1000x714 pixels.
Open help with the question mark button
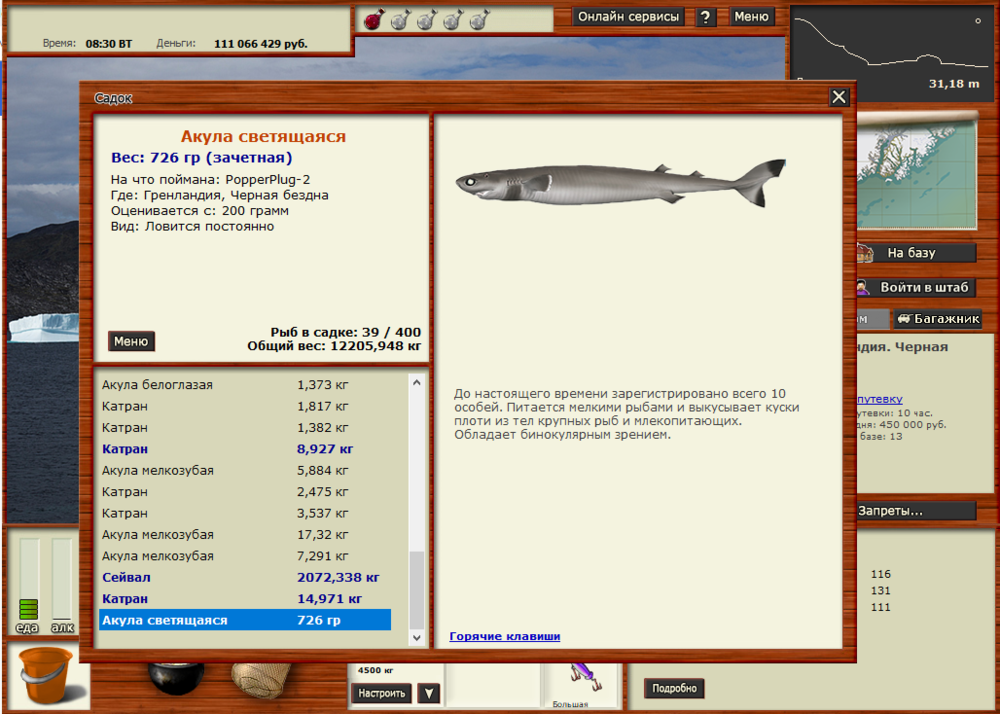click(x=706, y=17)
